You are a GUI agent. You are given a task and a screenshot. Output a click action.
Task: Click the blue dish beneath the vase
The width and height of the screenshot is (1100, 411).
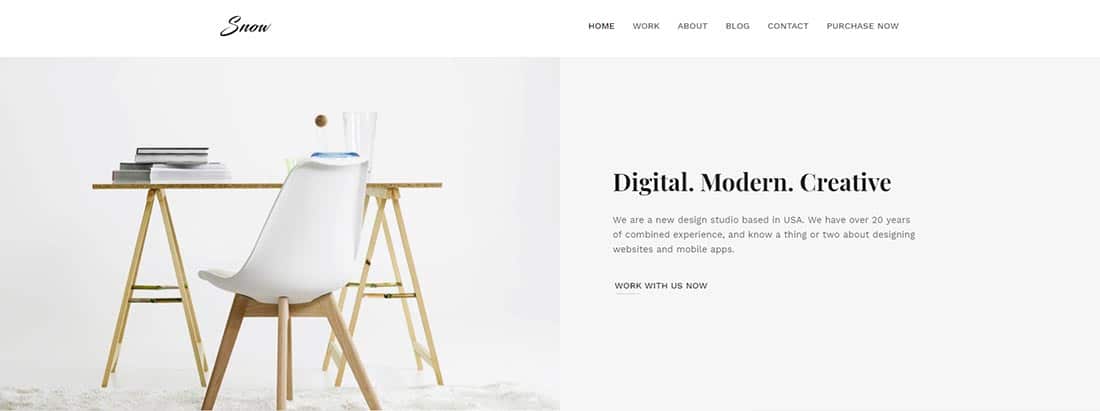point(335,154)
